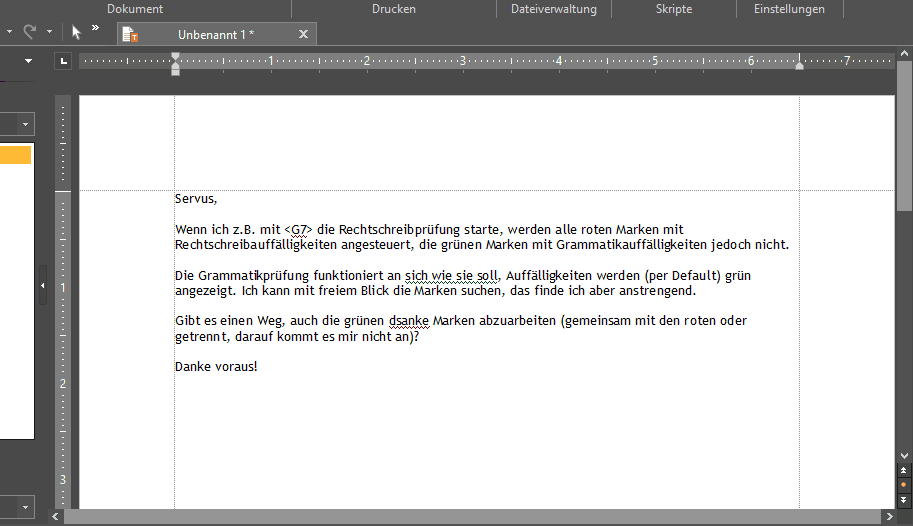Place cursor in the word 'Servus,'
This screenshot has width=913, height=526.
(196, 199)
